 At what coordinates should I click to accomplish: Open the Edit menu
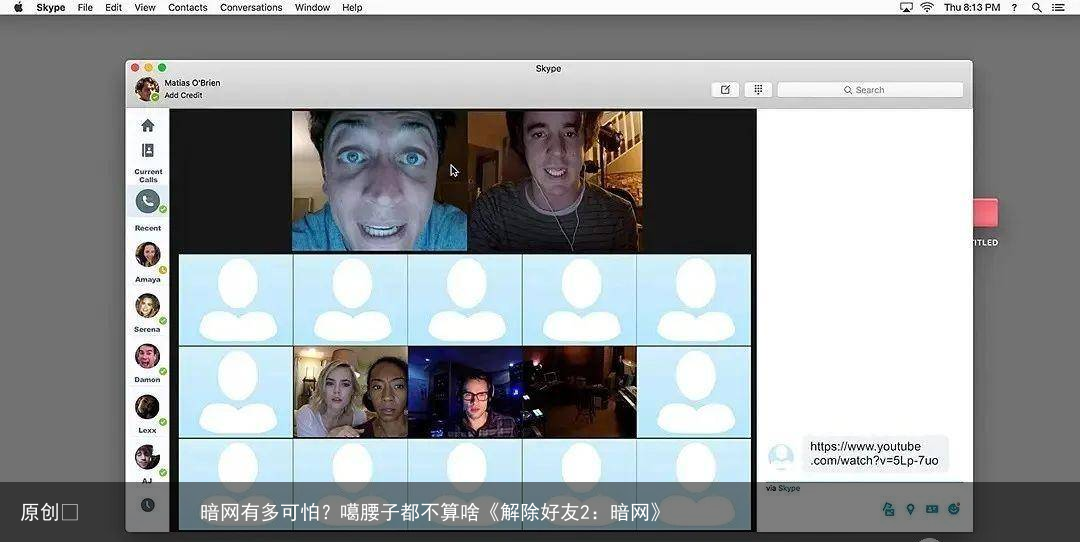[114, 8]
